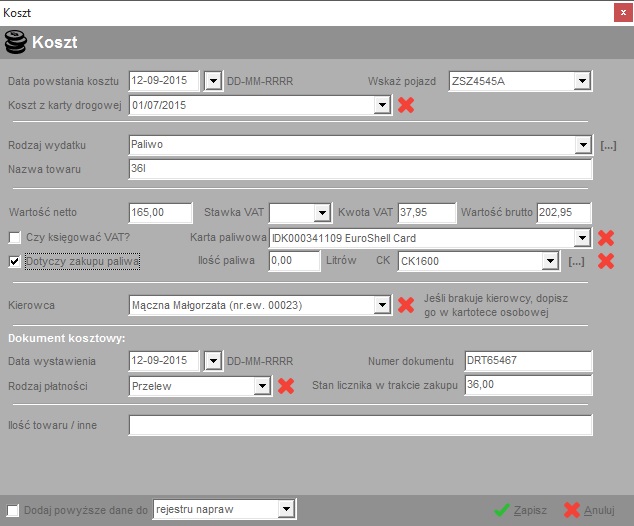Focus the Wartość netto input field

[160, 212]
